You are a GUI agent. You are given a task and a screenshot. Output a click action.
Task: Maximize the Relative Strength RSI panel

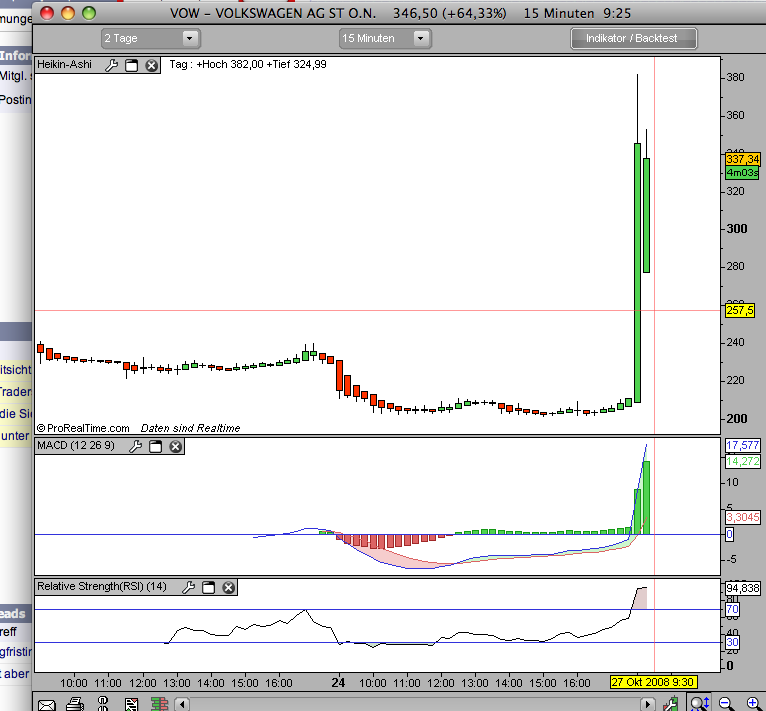pos(209,587)
